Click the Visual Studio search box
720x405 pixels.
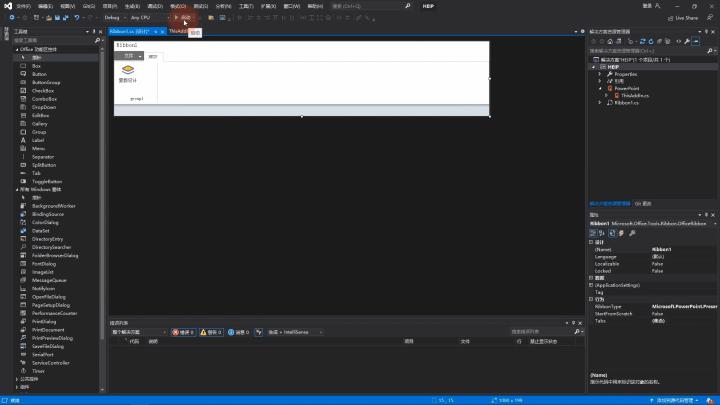[x=370, y=6]
